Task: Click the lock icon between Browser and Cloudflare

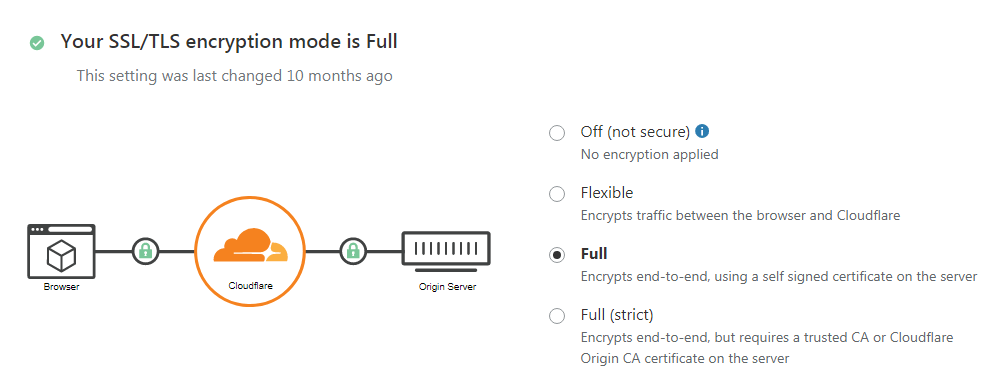Action: pos(146,251)
